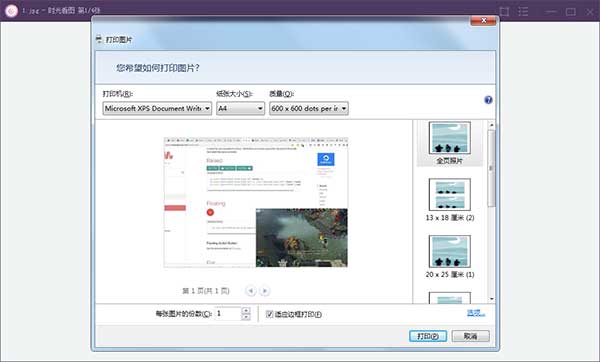Decrease number of copies with down arrow
The height and width of the screenshot is (362, 600).
[246, 317]
